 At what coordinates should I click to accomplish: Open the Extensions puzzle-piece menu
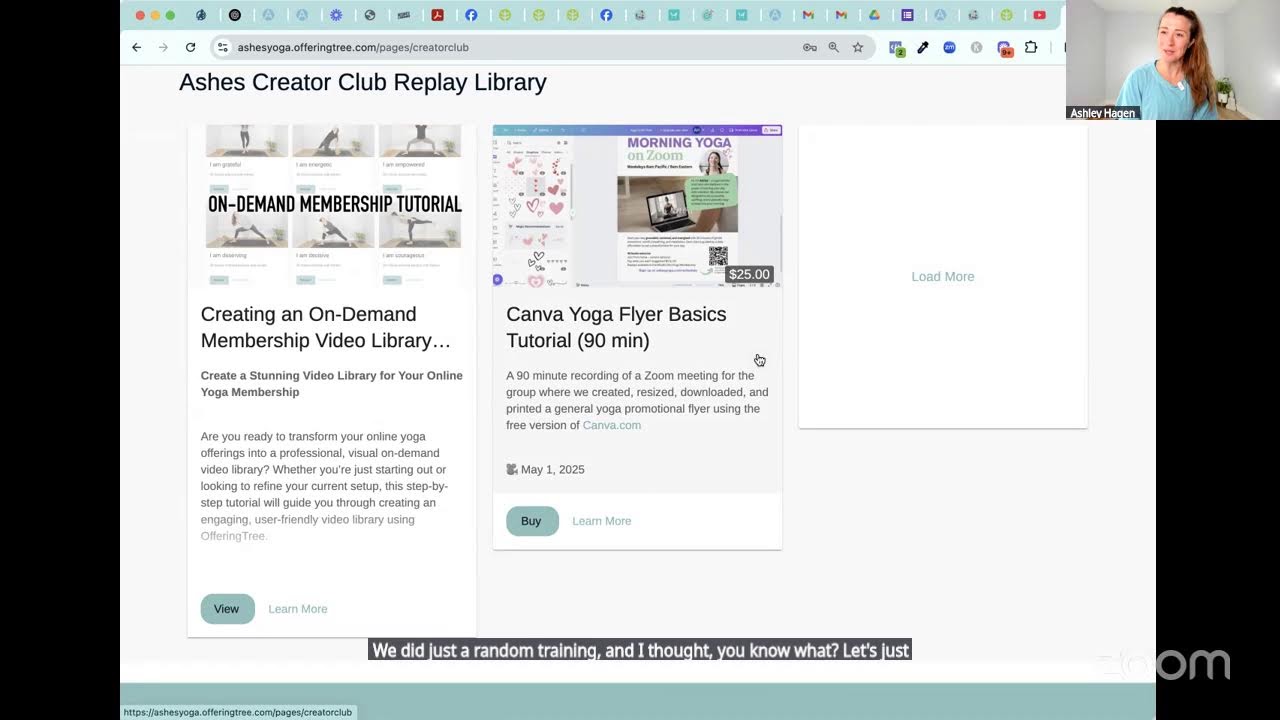click(x=1031, y=47)
